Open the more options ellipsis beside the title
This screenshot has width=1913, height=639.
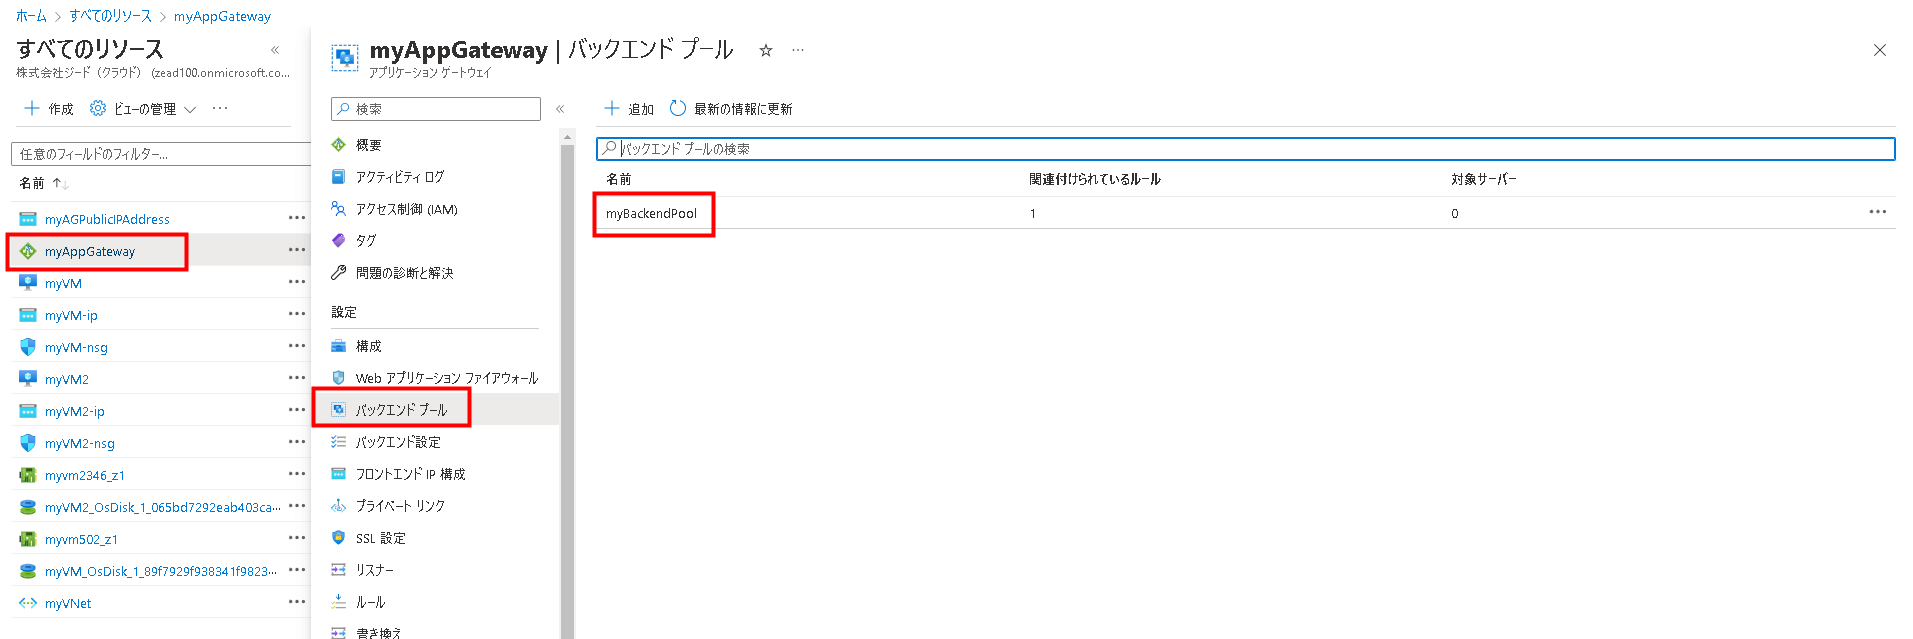click(x=798, y=50)
